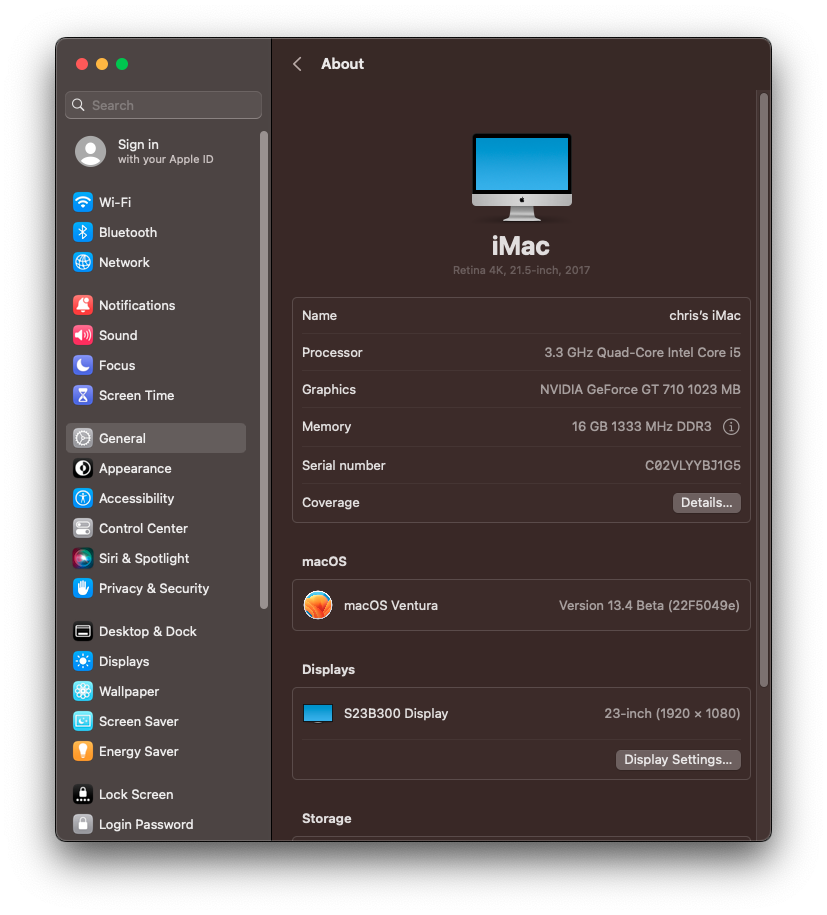The height and width of the screenshot is (915, 827).
Task: Open the Lock Screen icon
Action: click(83, 794)
